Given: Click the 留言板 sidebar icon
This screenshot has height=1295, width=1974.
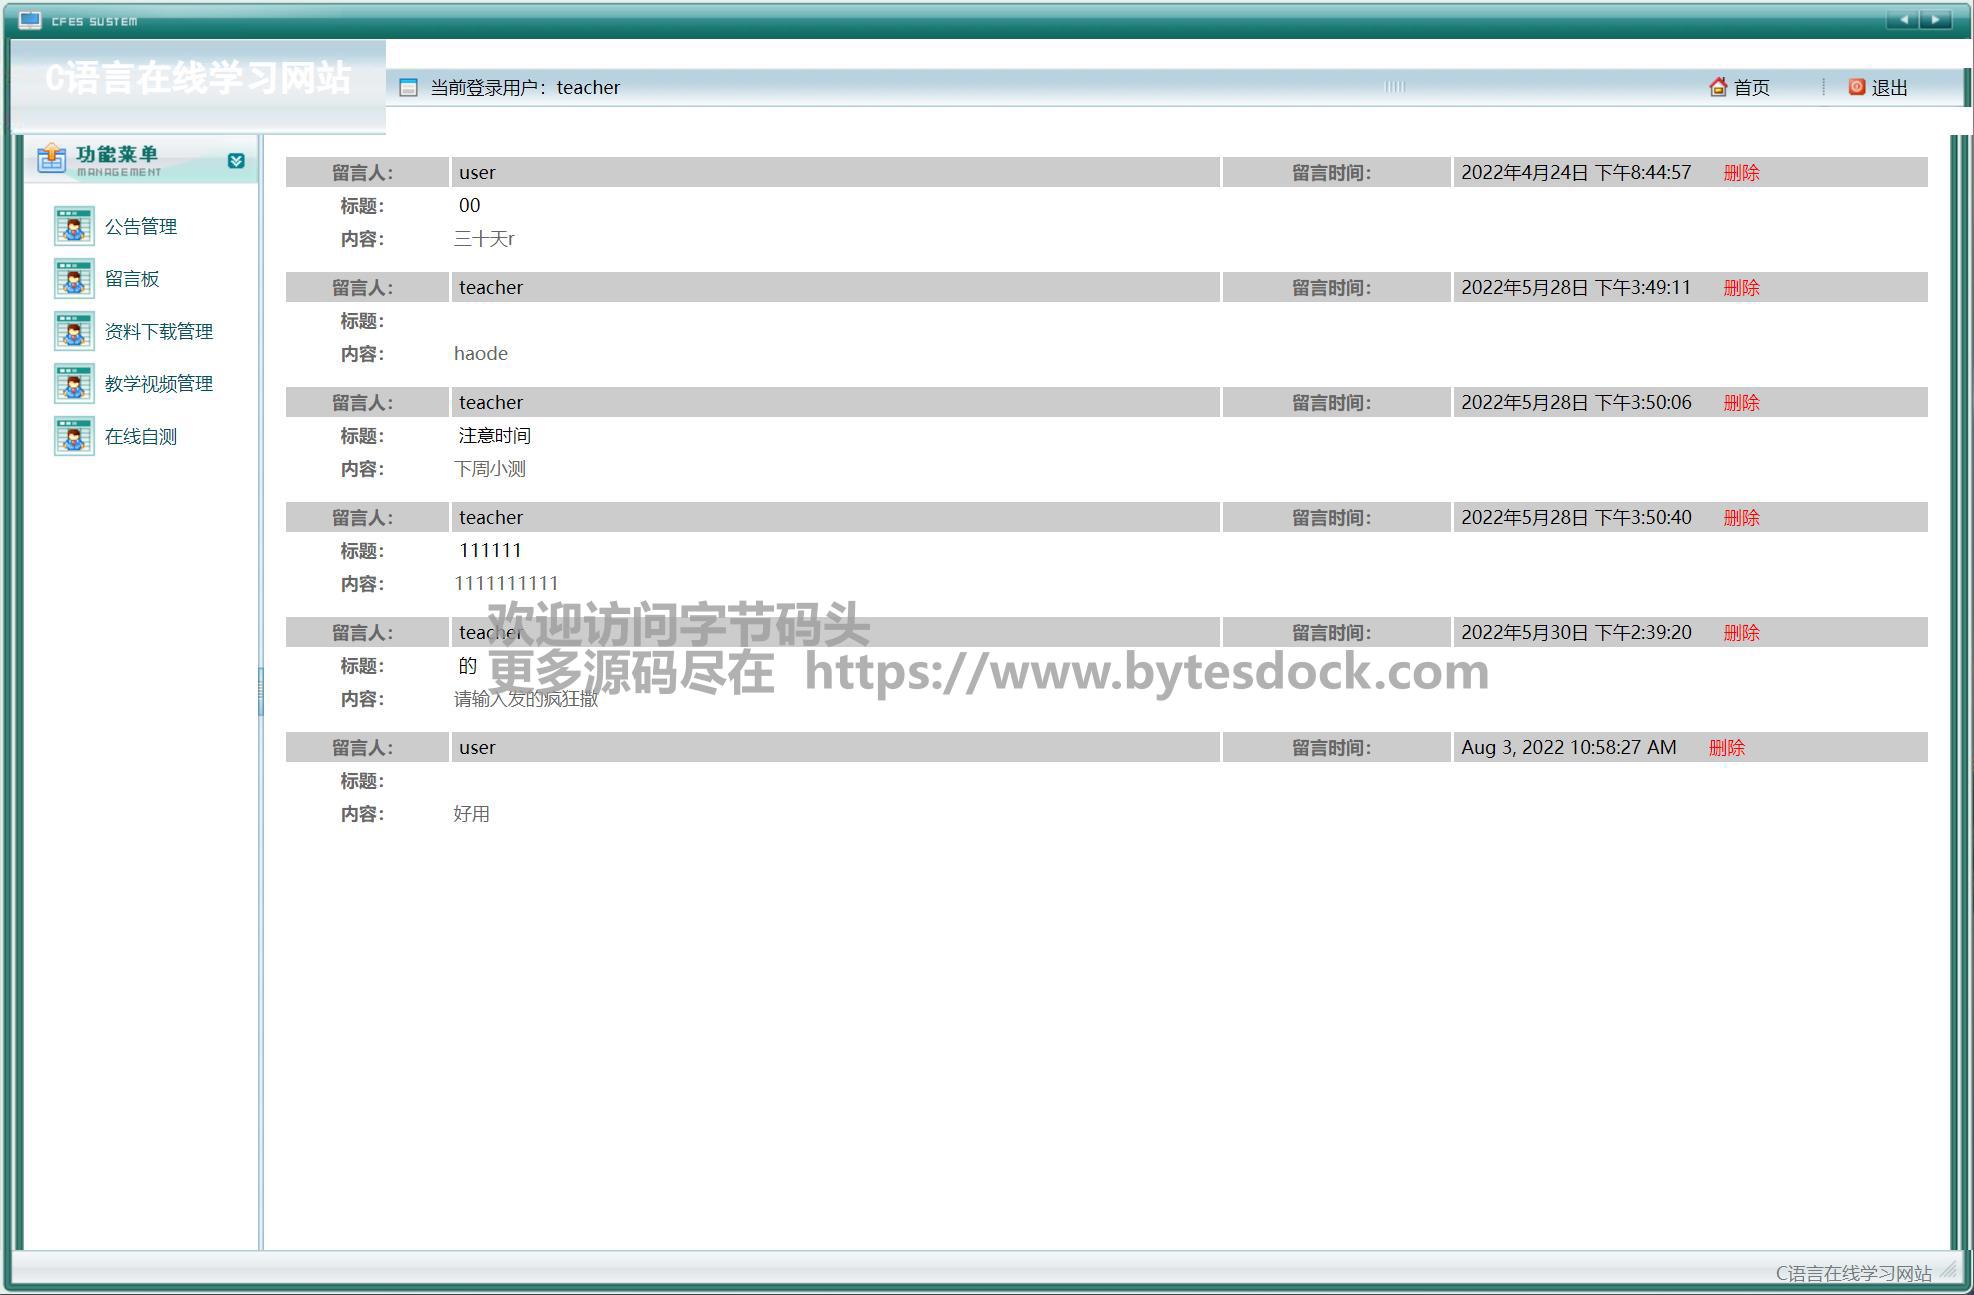Looking at the screenshot, I should 74,279.
